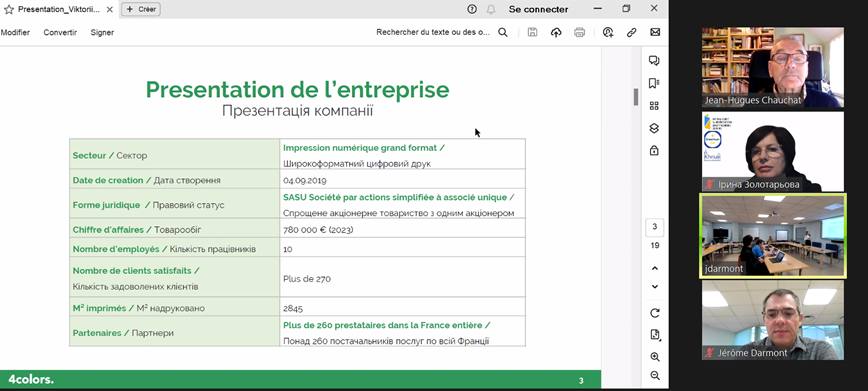Open the bookmarks panel icon

coord(654,83)
